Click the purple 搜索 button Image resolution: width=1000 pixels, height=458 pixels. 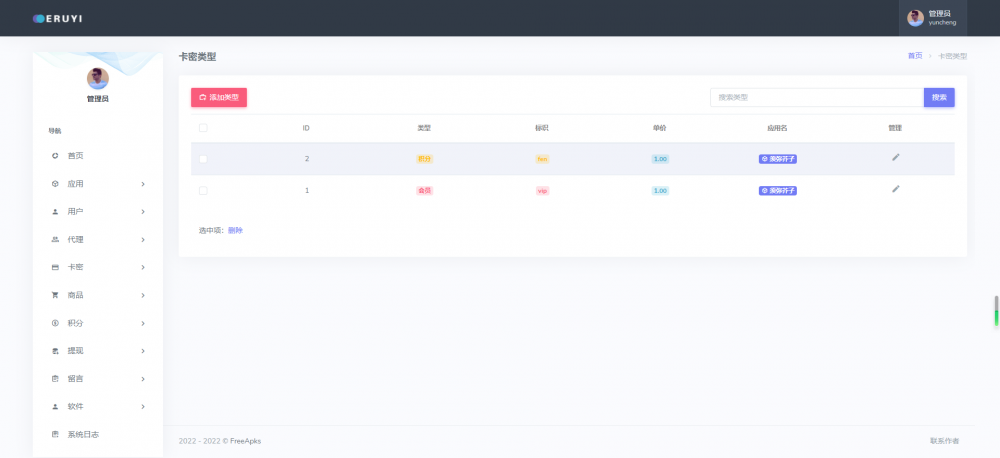(x=938, y=97)
